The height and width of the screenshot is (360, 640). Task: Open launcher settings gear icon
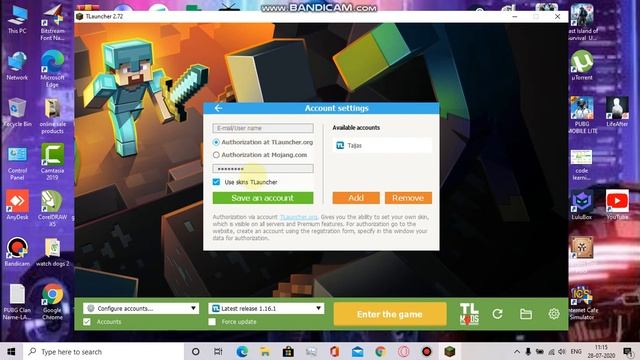[554, 314]
